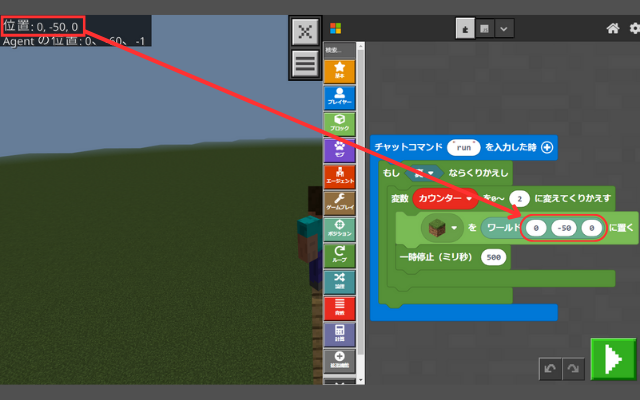Open the 基本 (Basic) star category
This screenshot has height=400, width=640.
tap(339, 71)
